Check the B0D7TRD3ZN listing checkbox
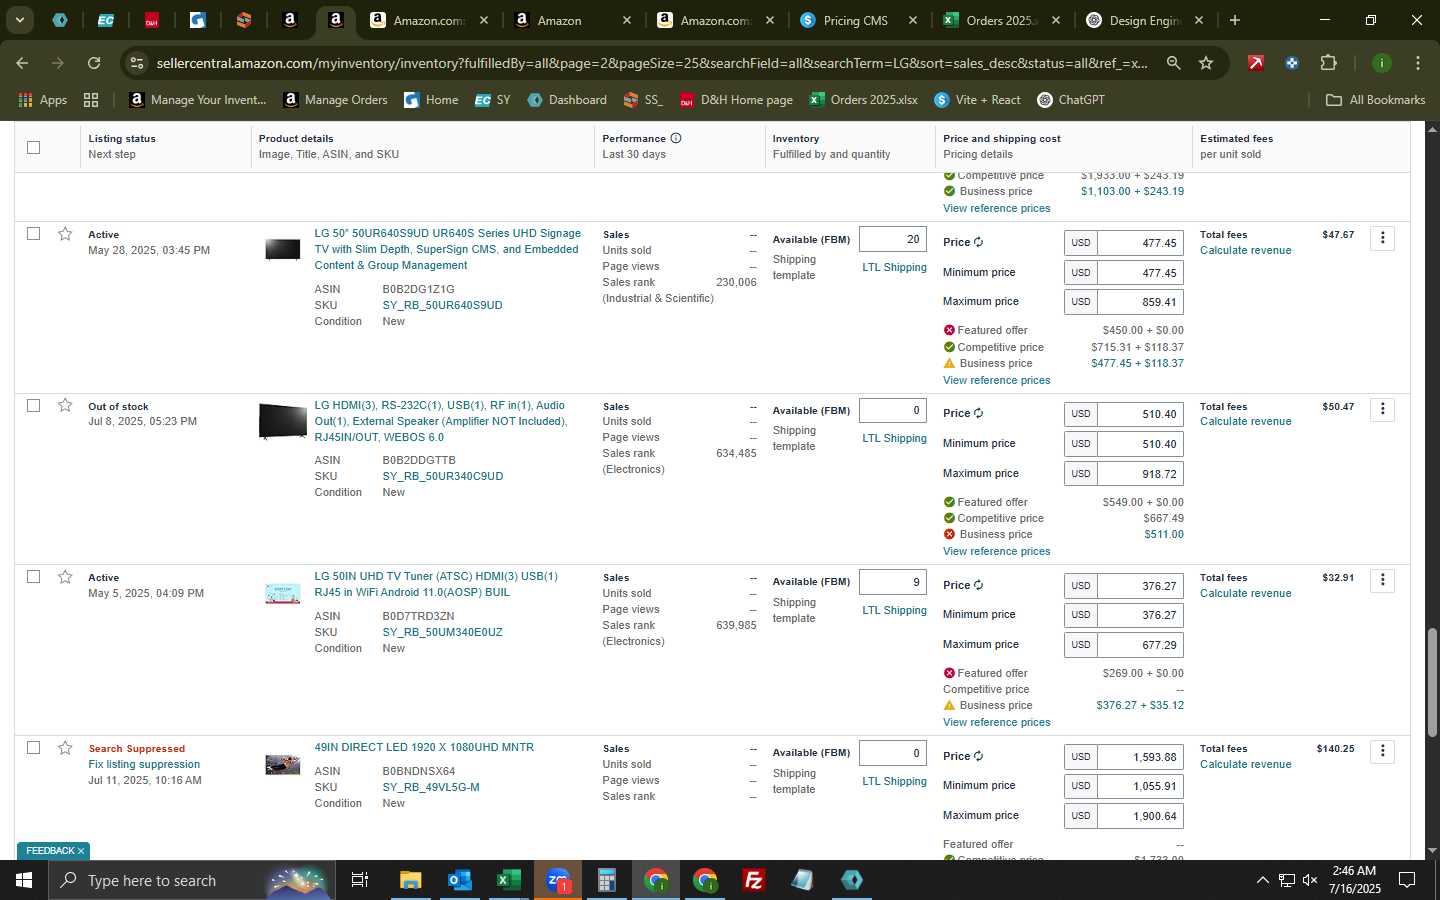 (x=34, y=577)
